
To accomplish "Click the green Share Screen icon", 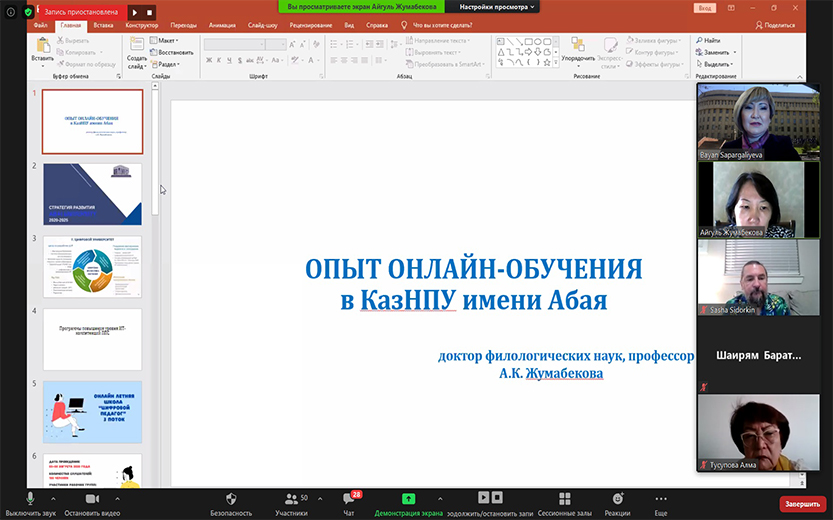I will pos(408,499).
